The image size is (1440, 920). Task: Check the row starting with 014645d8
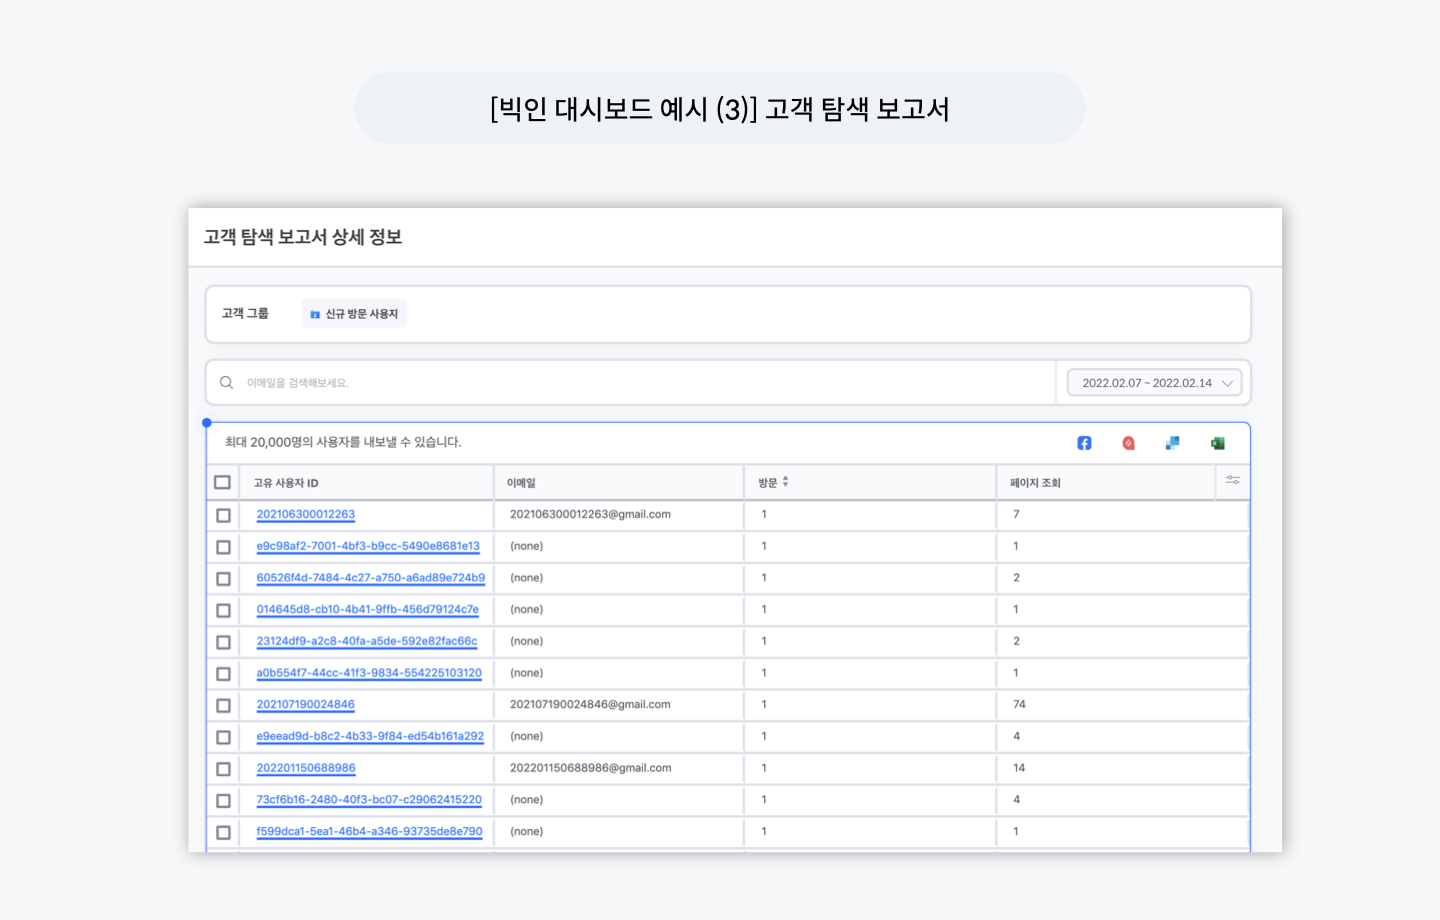[223, 610]
